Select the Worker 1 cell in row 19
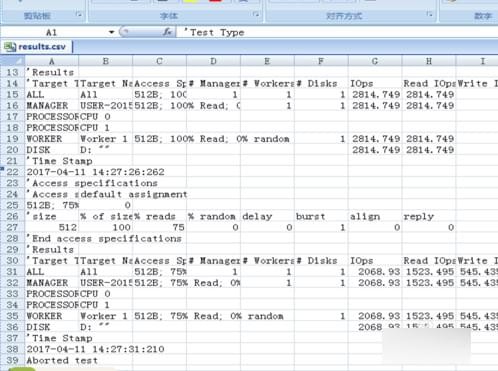The width and height of the screenshot is (498, 371). click(106, 139)
